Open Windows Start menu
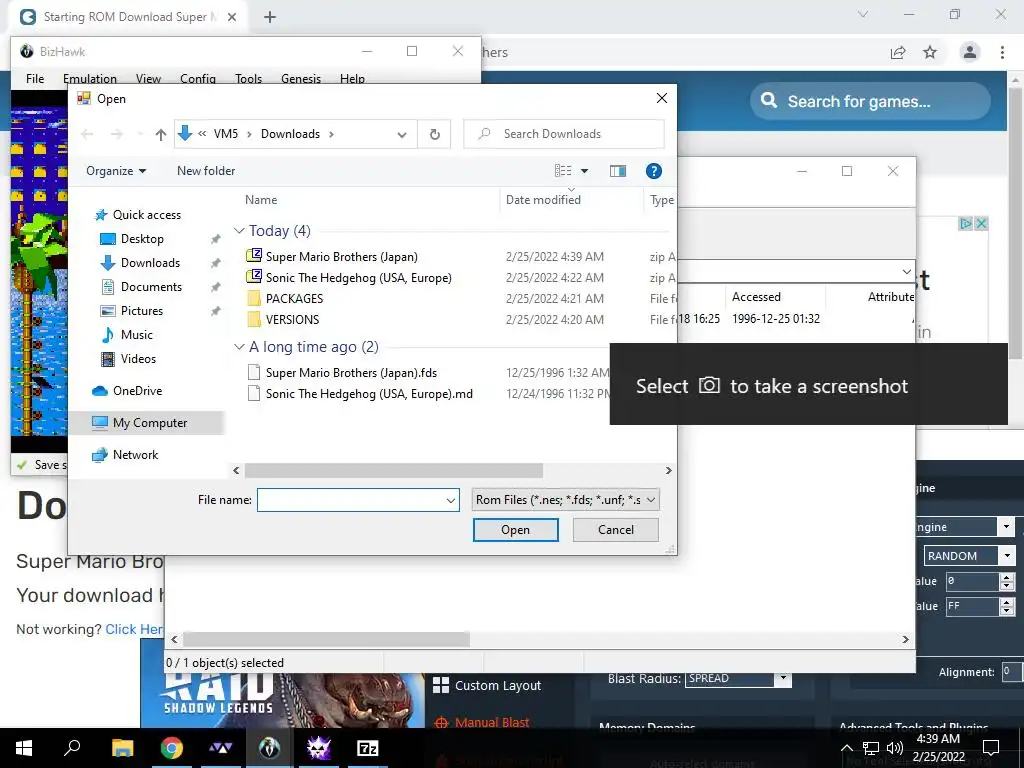The width and height of the screenshot is (1024, 768). point(24,748)
